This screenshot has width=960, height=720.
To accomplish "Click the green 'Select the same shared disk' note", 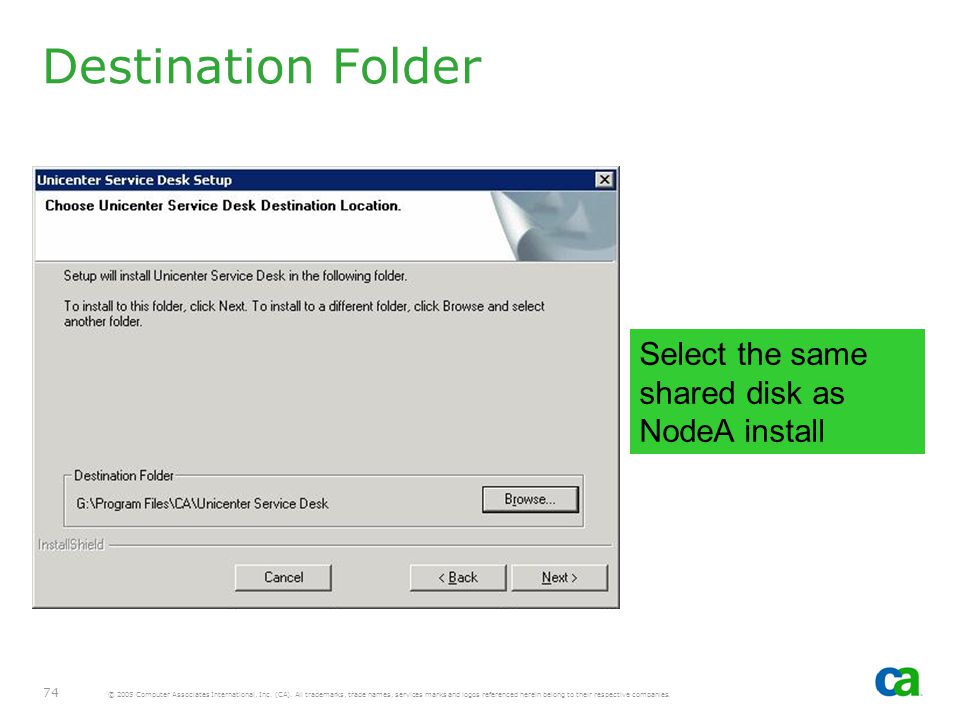I will 777,392.
